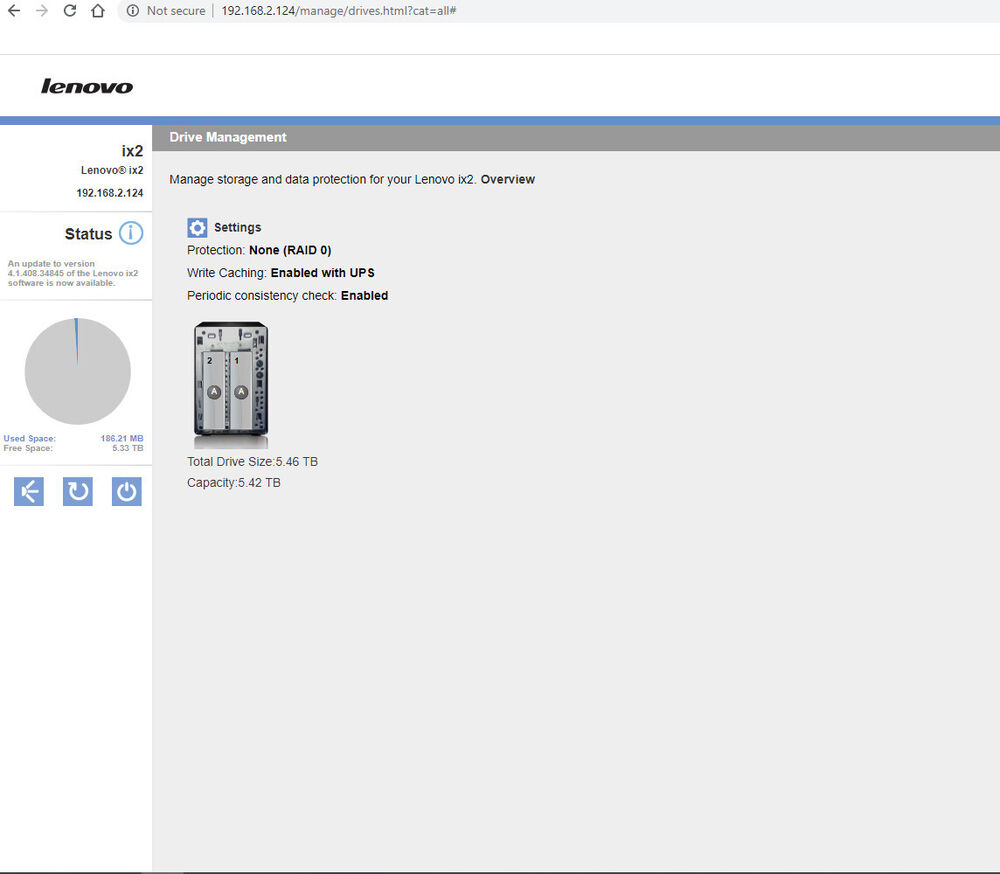Click Used Space 186.21 MB value
This screenshot has width=1000, height=874.
click(x=122, y=438)
